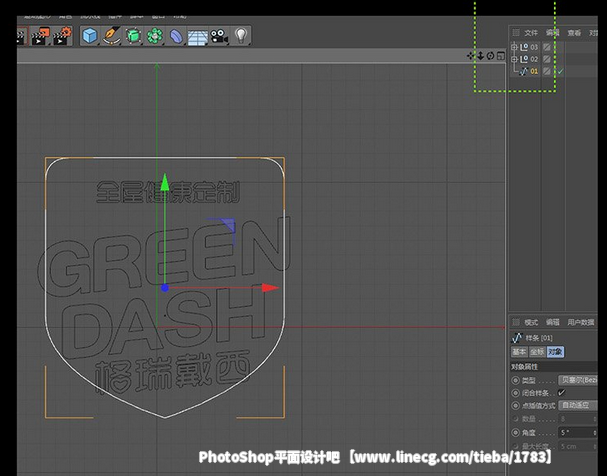607x476 pixels.
Task: Click the 角度 value field showing 5°
Action: coord(576,433)
